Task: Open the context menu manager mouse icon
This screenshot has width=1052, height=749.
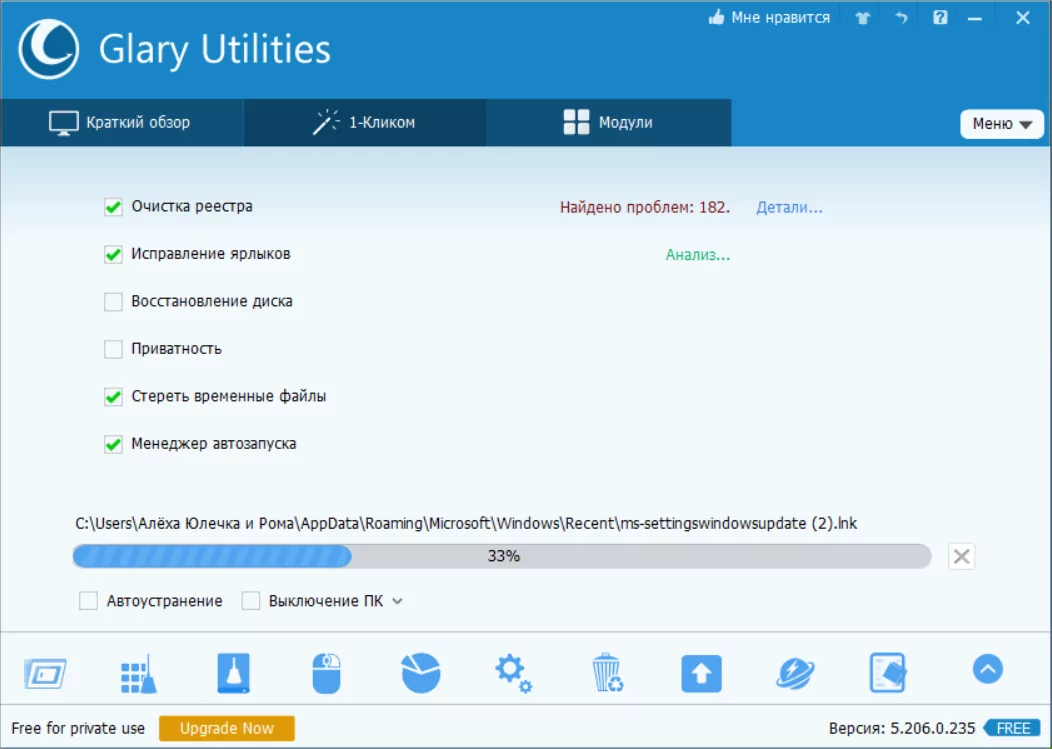Action: point(327,673)
